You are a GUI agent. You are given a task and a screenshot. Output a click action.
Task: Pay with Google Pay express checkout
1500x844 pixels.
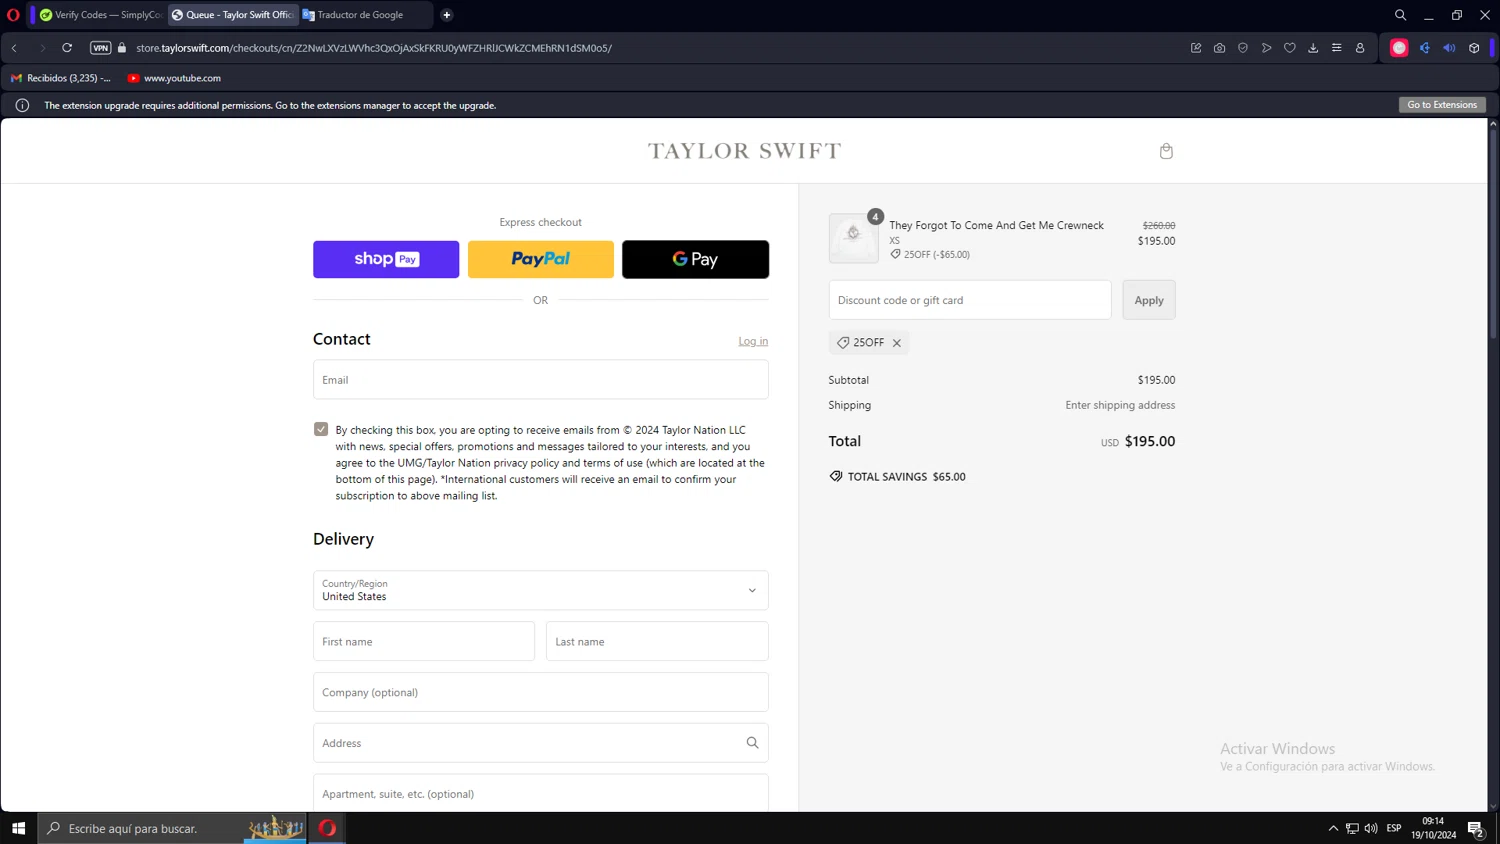point(695,259)
